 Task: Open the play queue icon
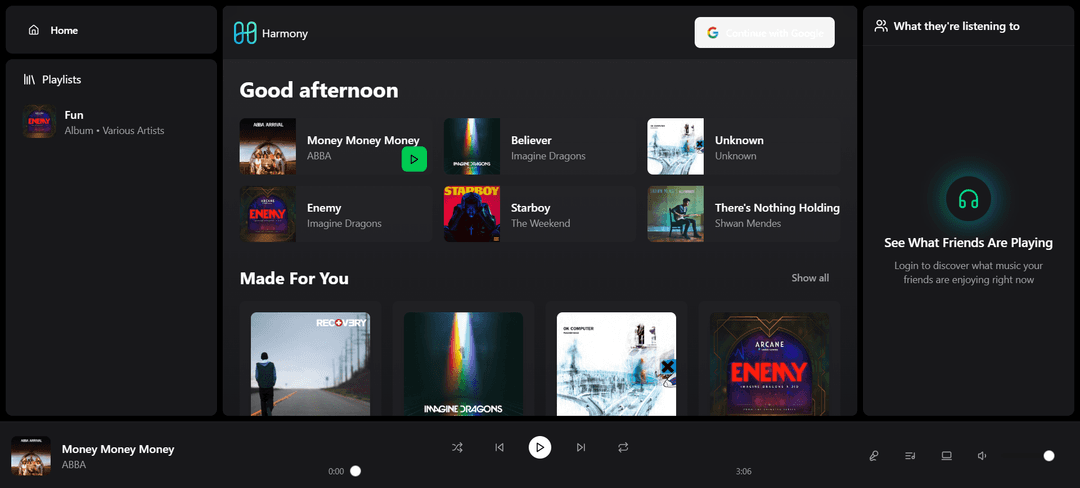pos(910,456)
